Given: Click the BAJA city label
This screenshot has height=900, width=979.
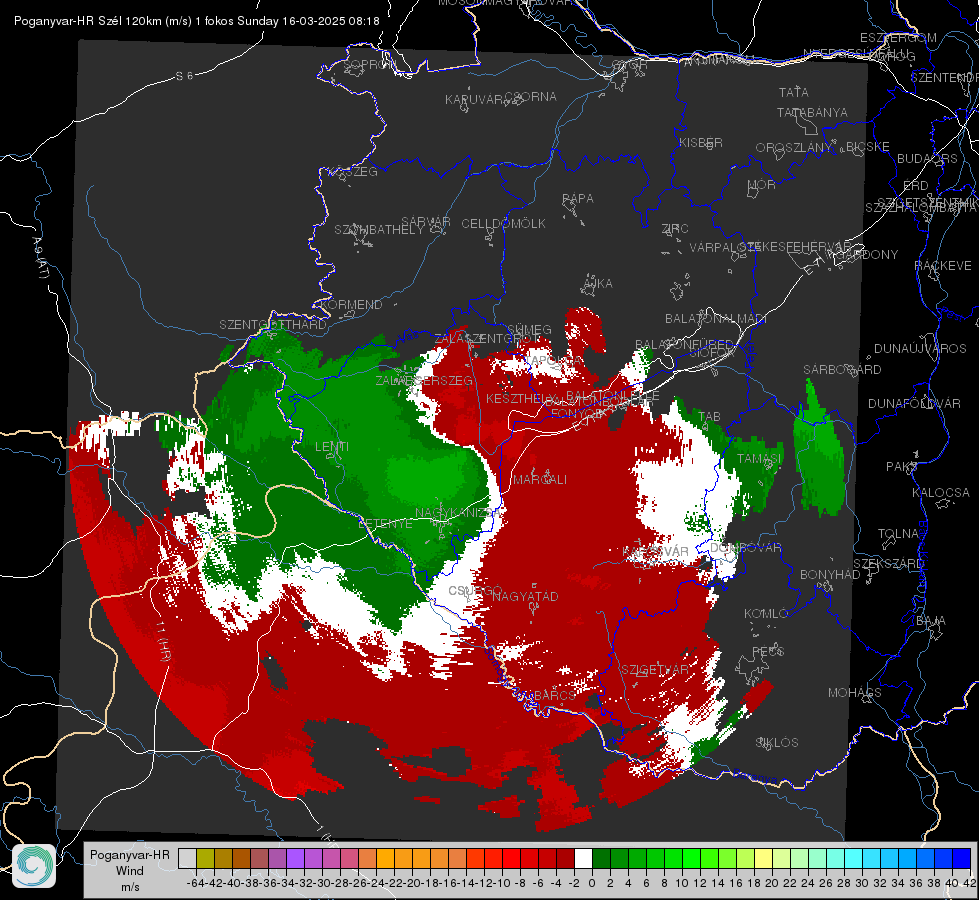Looking at the screenshot, I should 930,620.
